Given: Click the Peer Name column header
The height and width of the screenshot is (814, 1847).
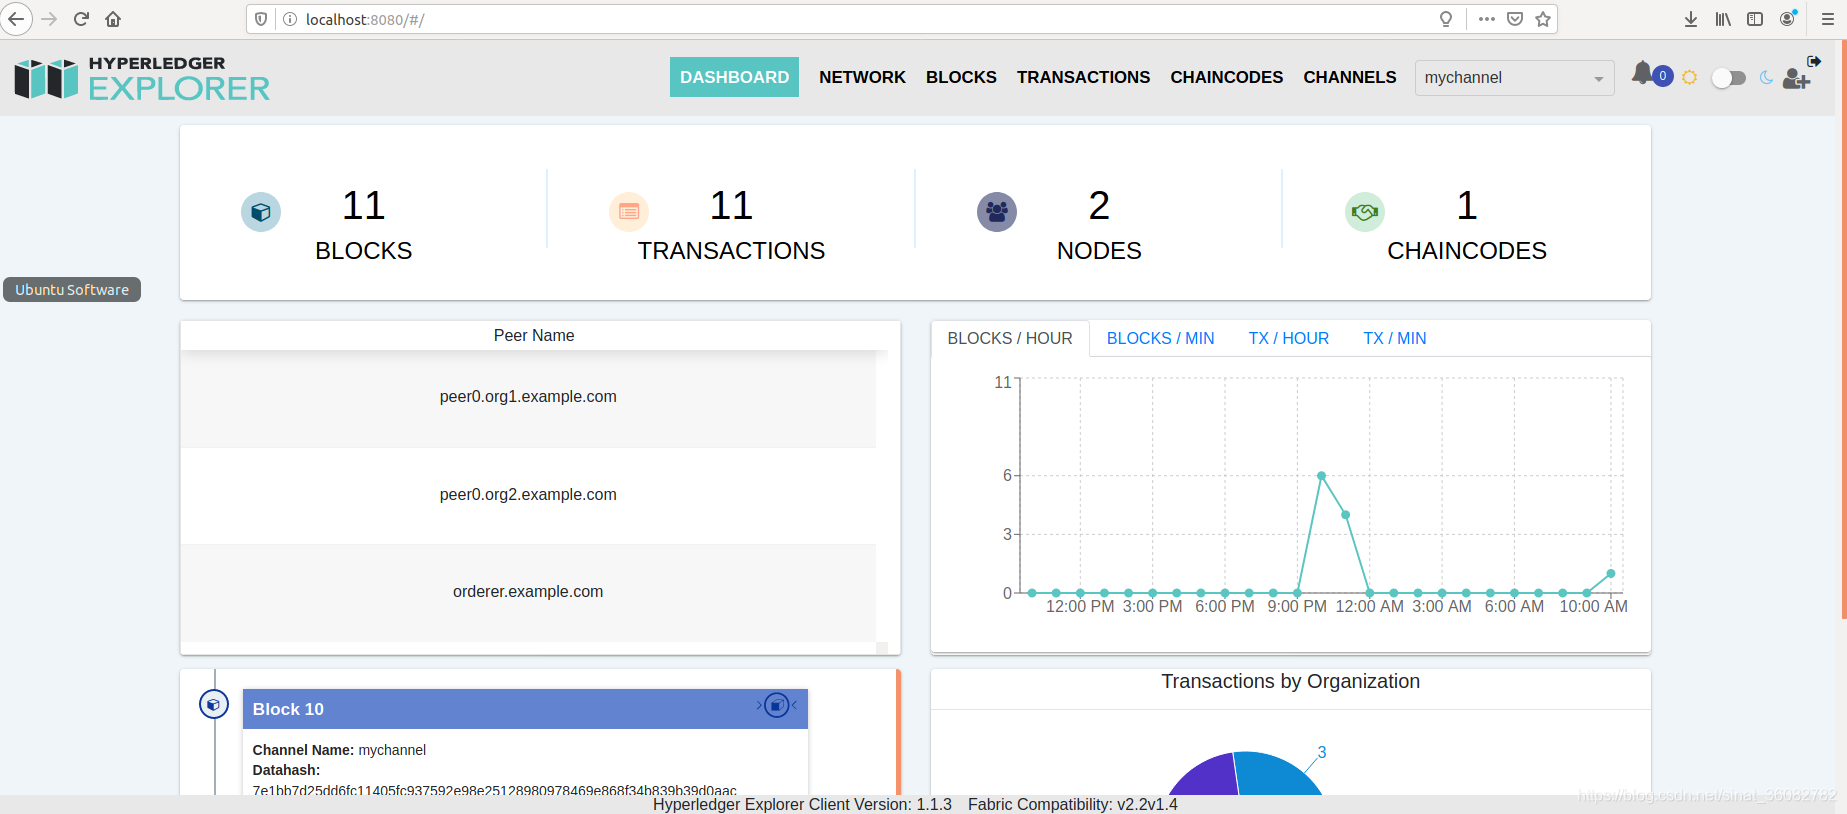Looking at the screenshot, I should pos(534,336).
